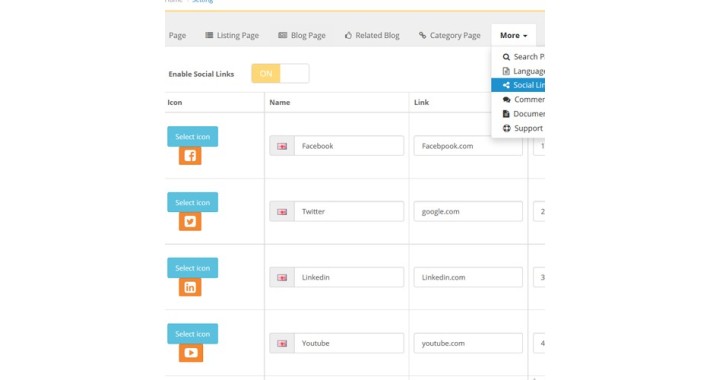Click the Link column header
Image resolution: width=710 pixels, height=380 pixels.
click(x=421, y=102)
